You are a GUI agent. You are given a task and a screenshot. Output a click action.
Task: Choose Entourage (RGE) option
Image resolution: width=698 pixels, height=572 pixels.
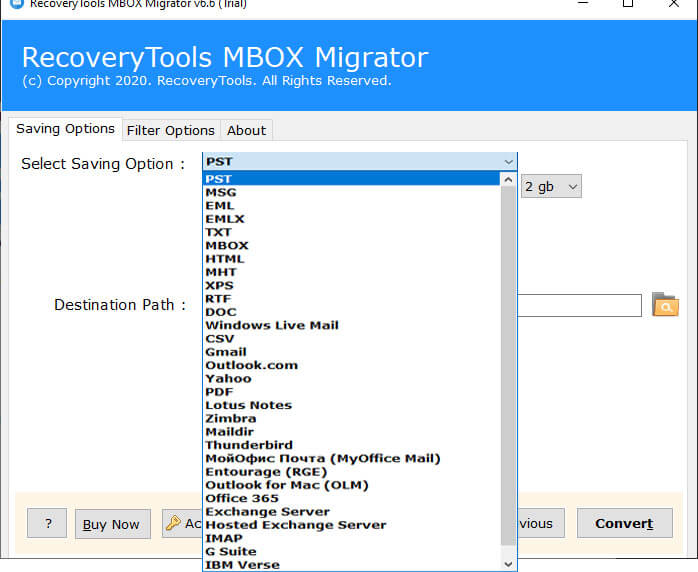tap(352, 472)
